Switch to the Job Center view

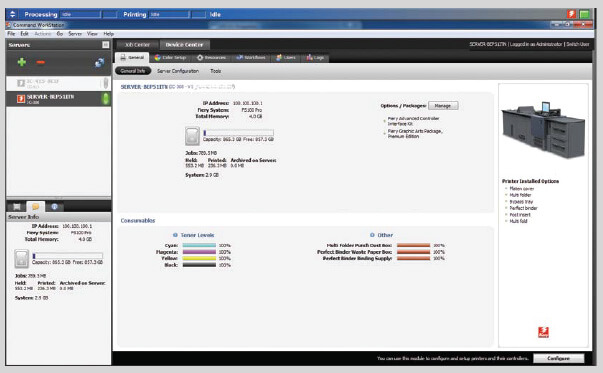(x=137, y=45)
